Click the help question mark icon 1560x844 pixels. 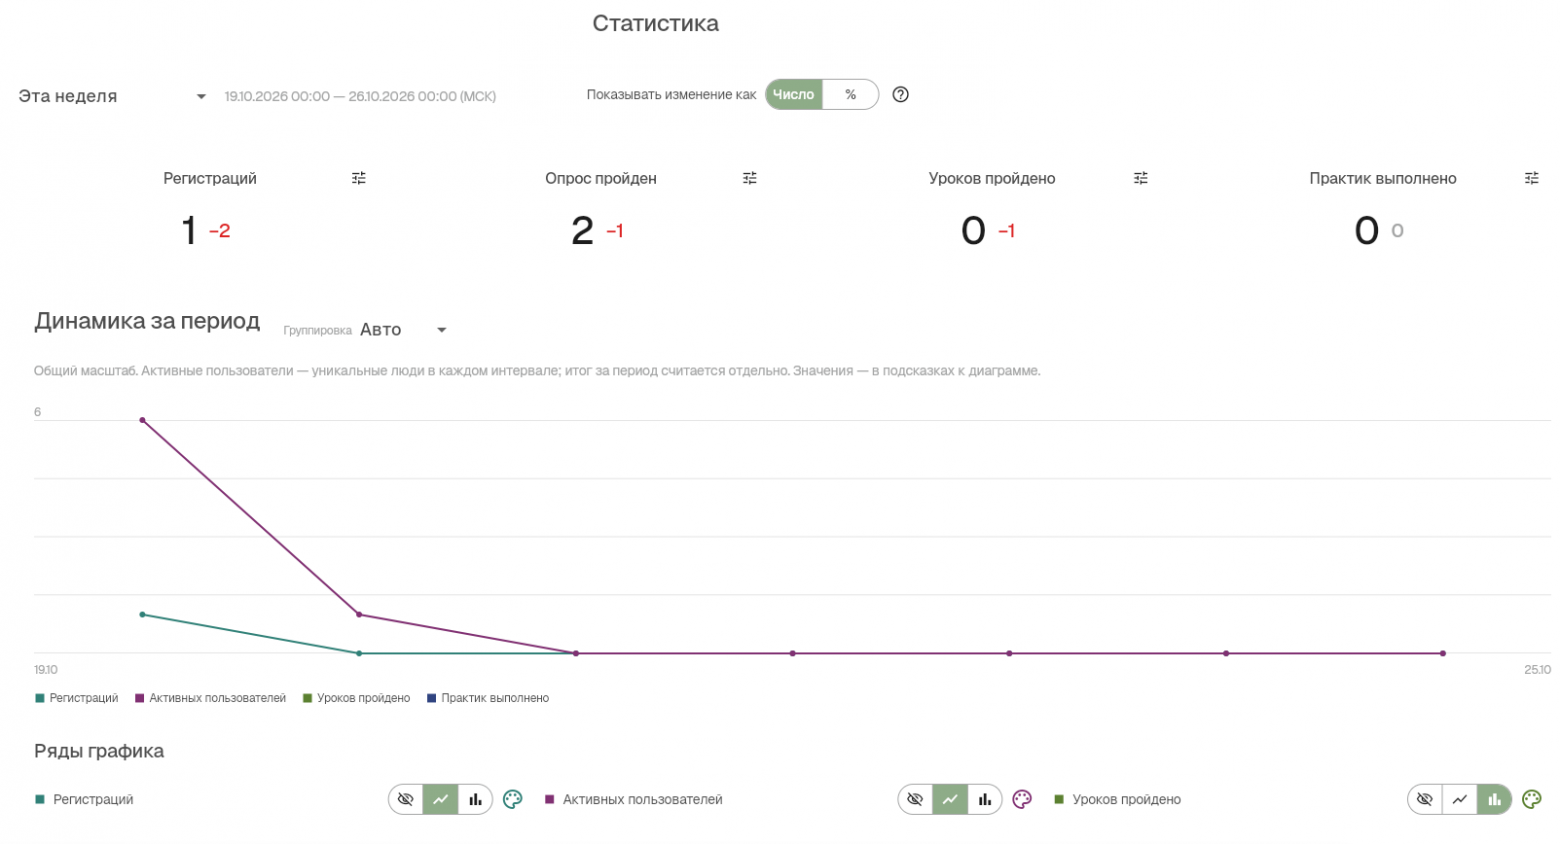coord(901,95)
